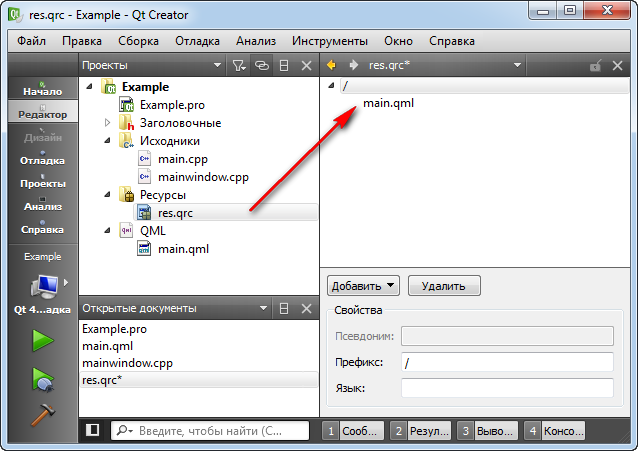Select mainwindow.cpp in the project tree

(203, 177)
